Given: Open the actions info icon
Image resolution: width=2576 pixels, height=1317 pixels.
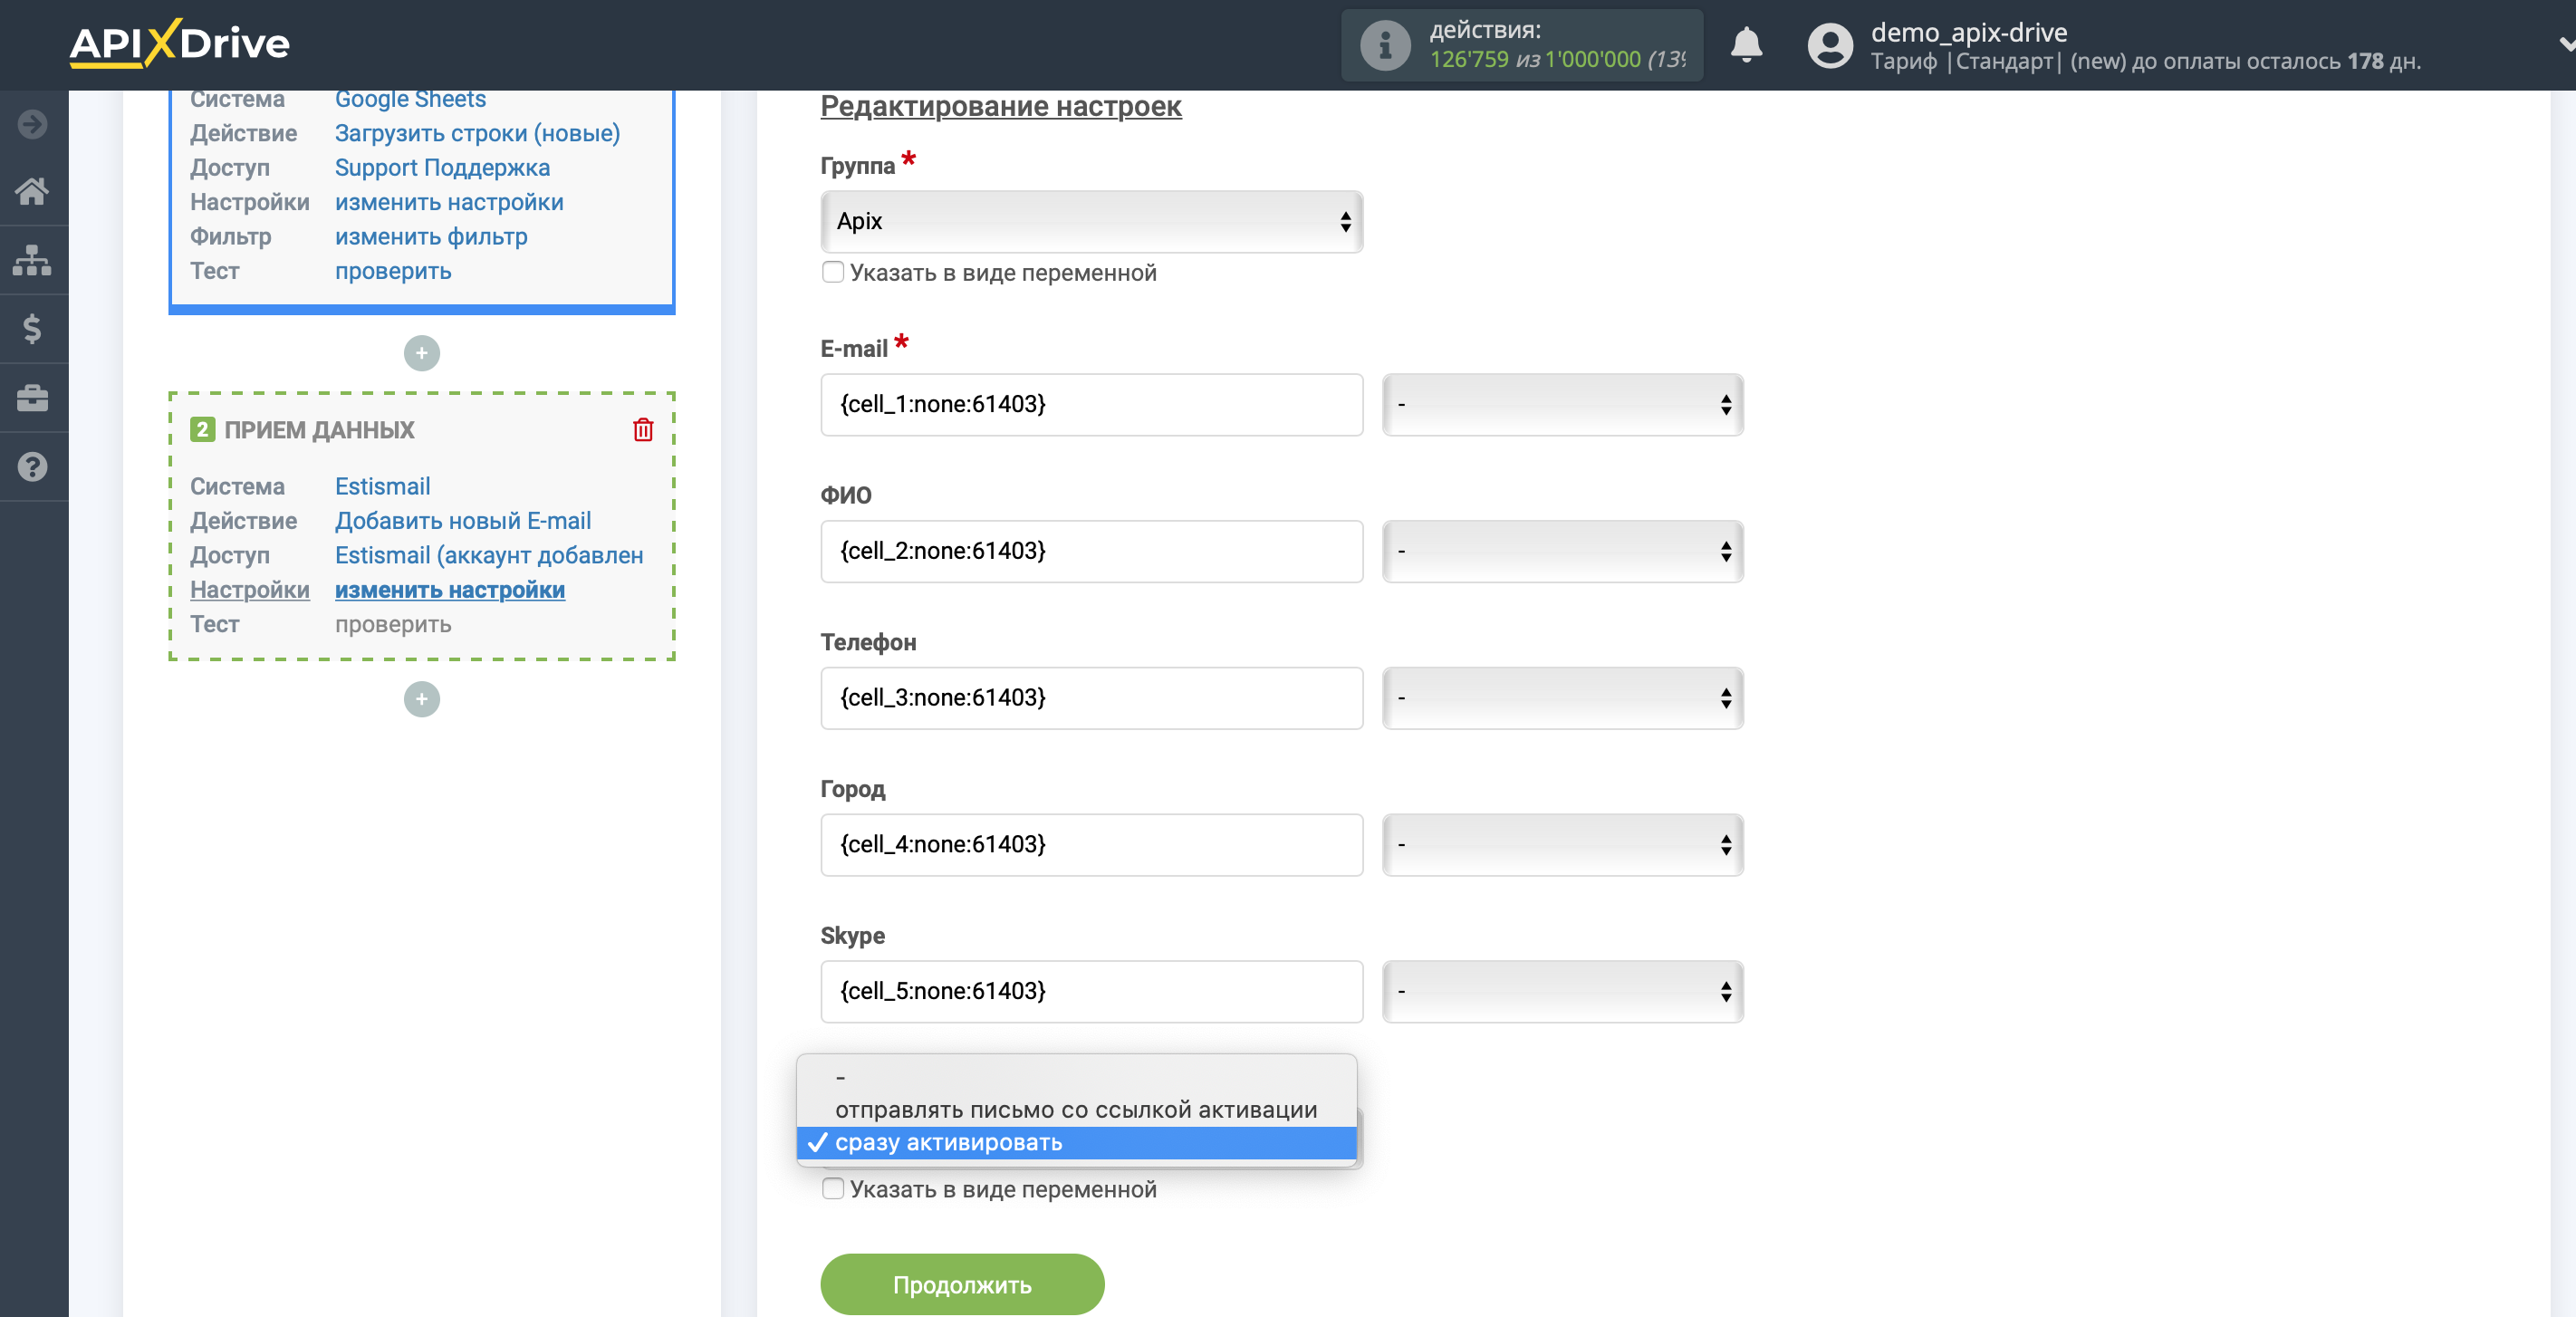Looking at the screenshot, I should point(1385,45).
